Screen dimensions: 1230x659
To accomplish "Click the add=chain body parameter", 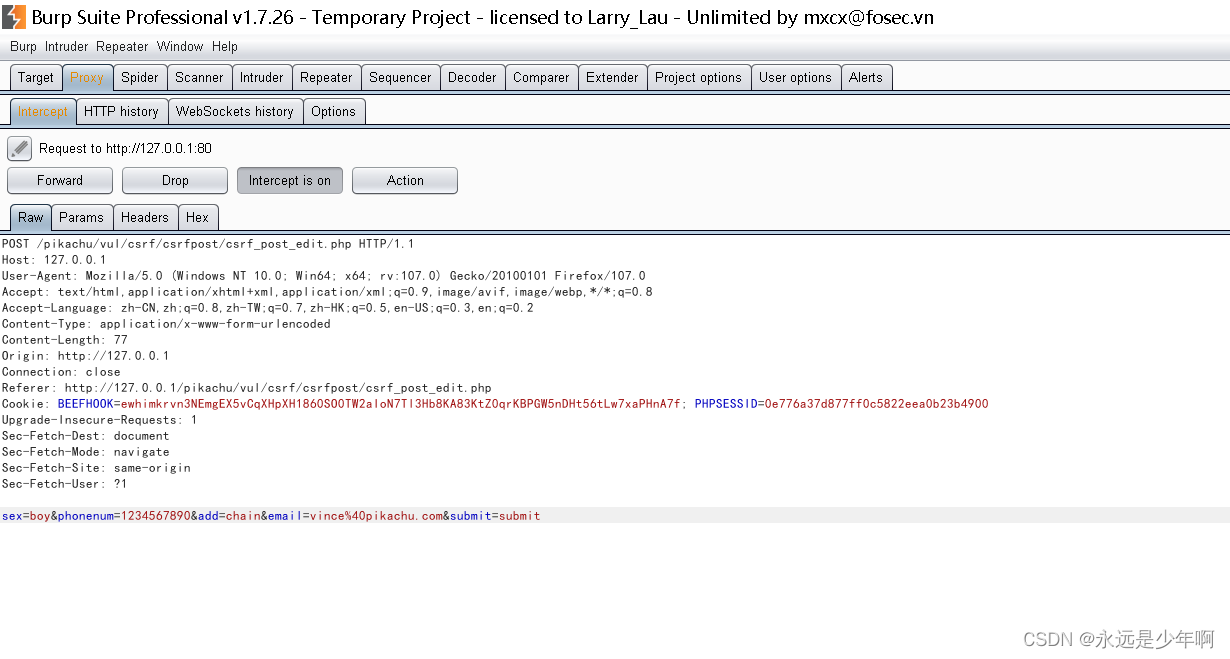I will [x=229, y=516].
